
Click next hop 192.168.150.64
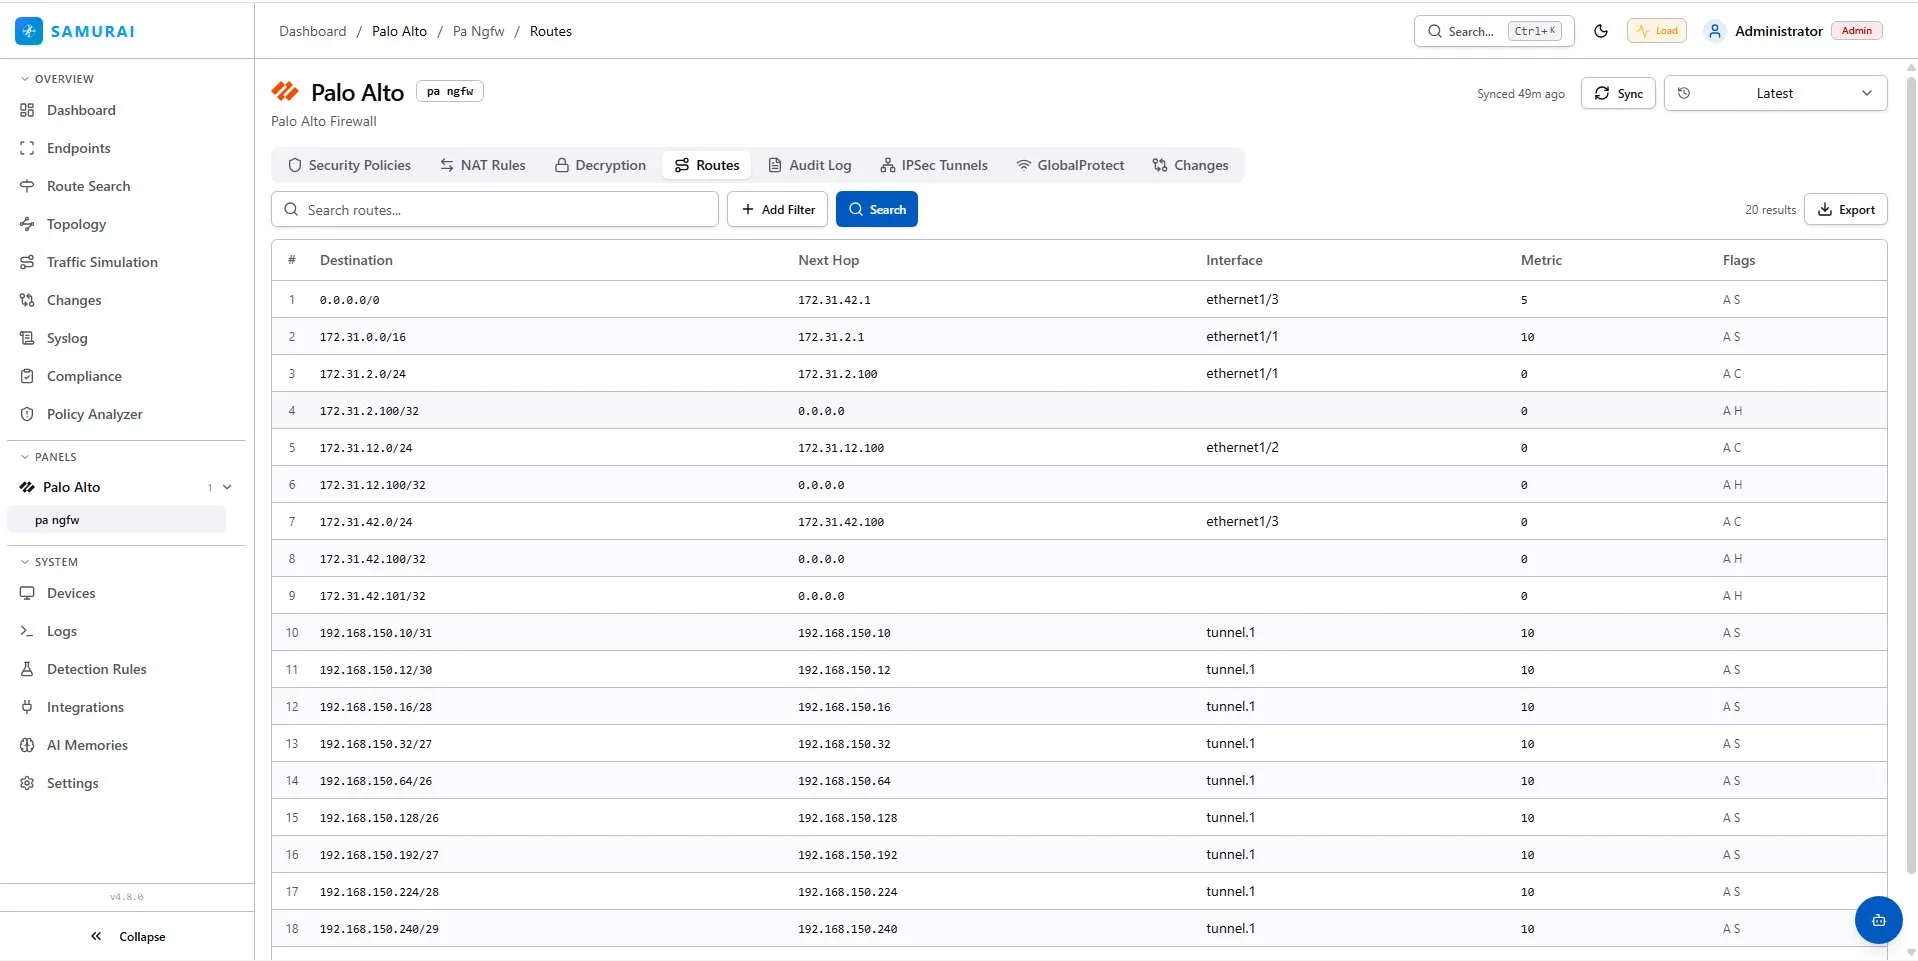pyautogui.click(x=844, y=781)
